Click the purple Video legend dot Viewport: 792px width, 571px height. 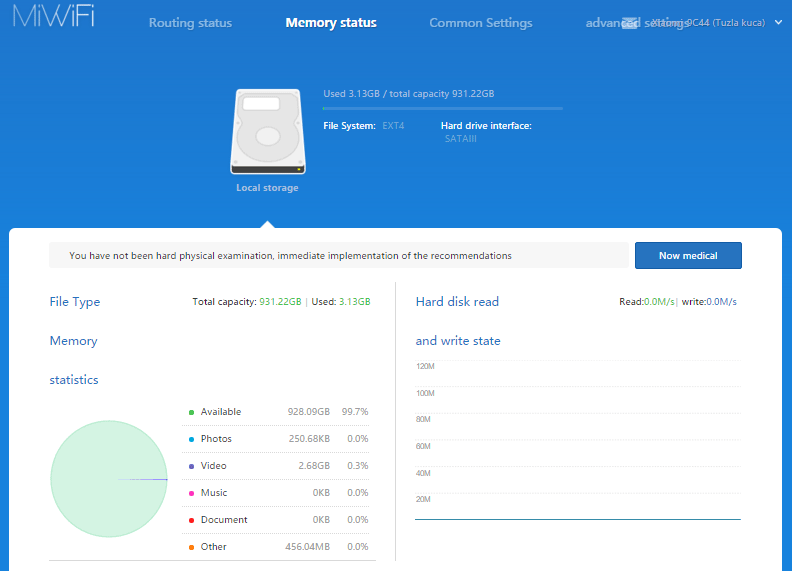tap(191, 466)
